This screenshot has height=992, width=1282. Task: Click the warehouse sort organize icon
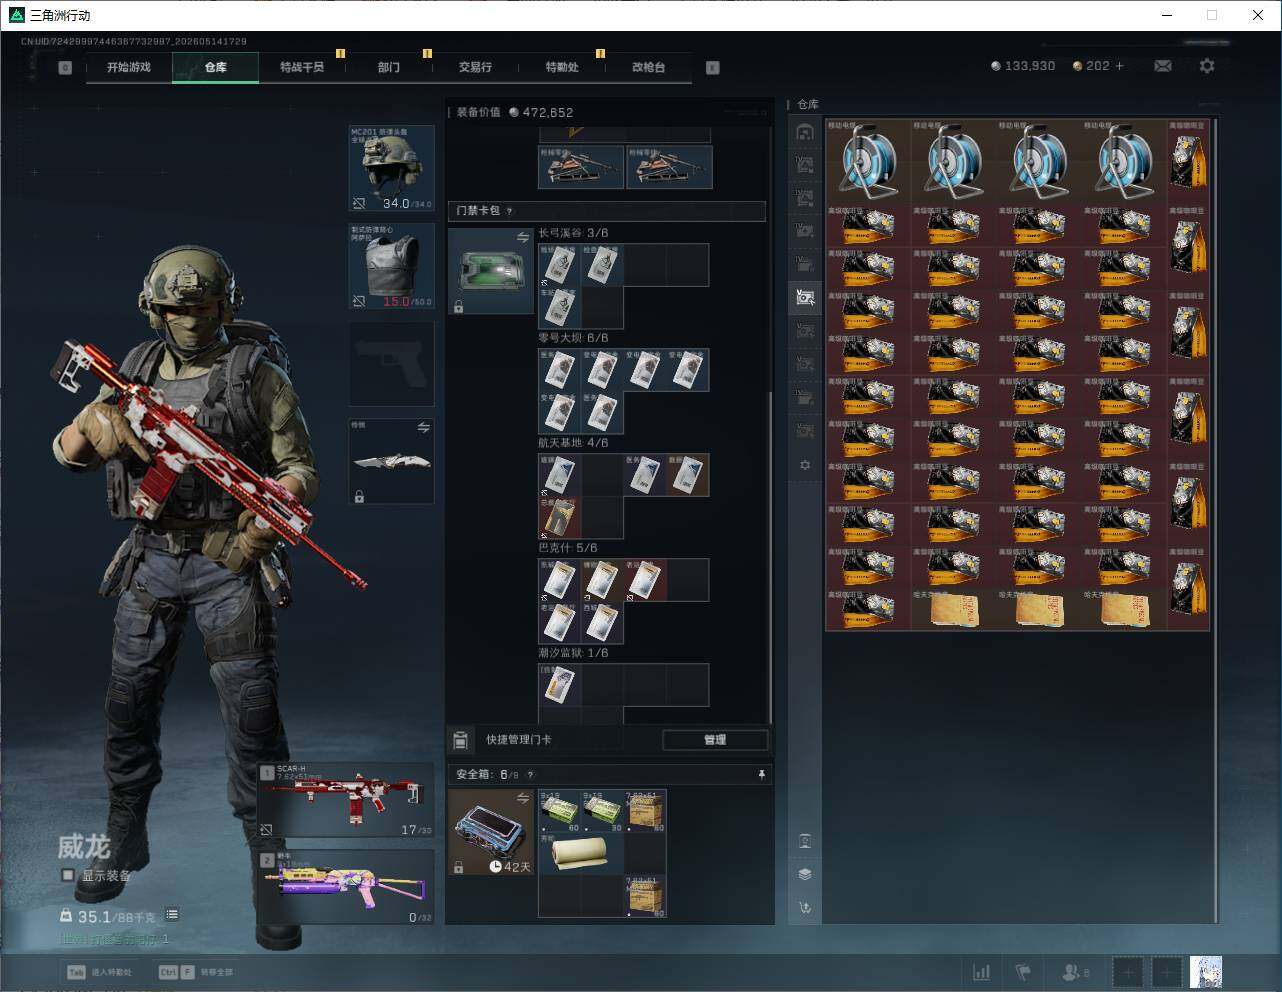(x=805, y=908)
